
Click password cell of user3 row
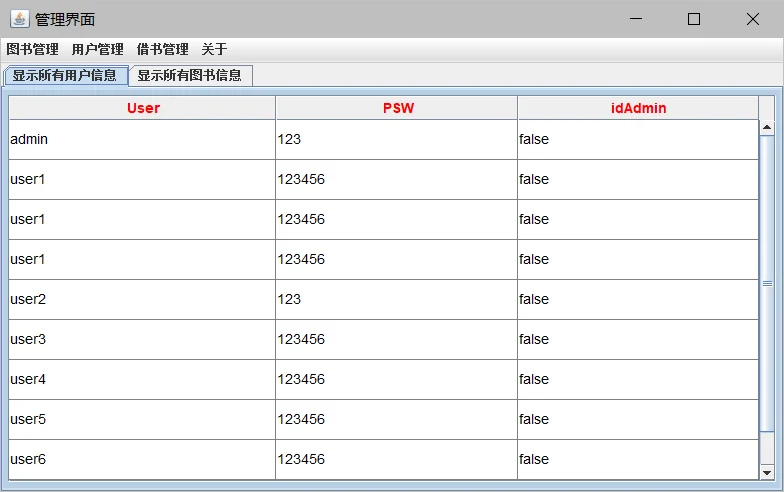[x=397, y=340]
